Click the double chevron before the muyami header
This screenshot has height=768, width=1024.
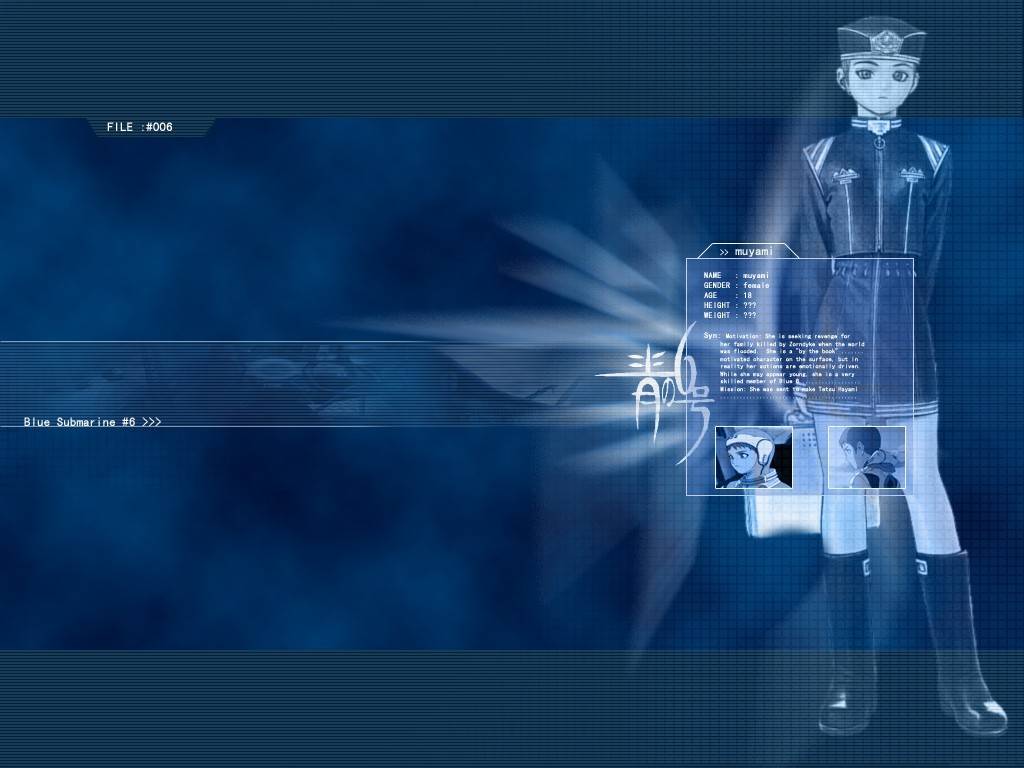point(724,252)
